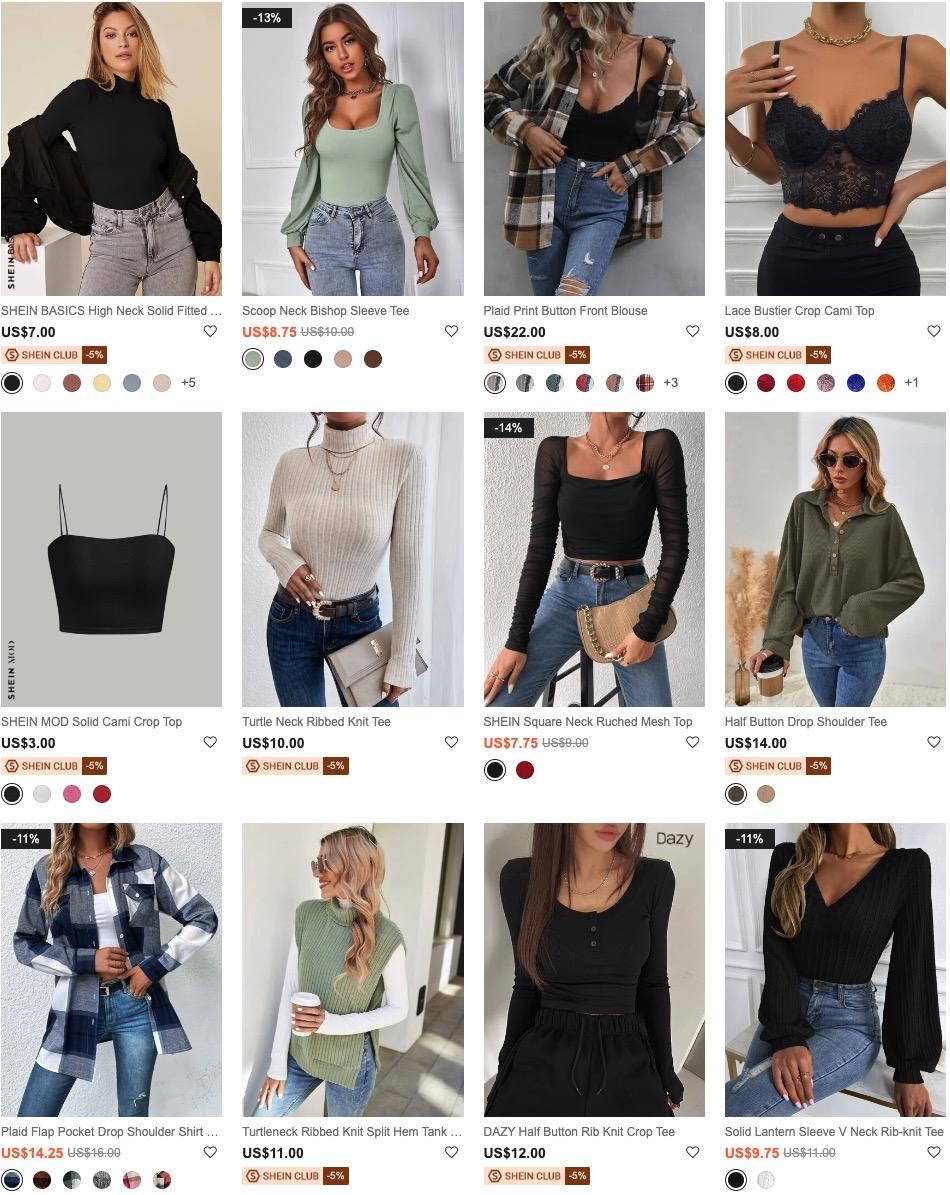Select tan swatch for Half Button Drop Shoulder Tee
Image resolution: width=950 pixels, height=1195 pixels.
tap(766, 794)
